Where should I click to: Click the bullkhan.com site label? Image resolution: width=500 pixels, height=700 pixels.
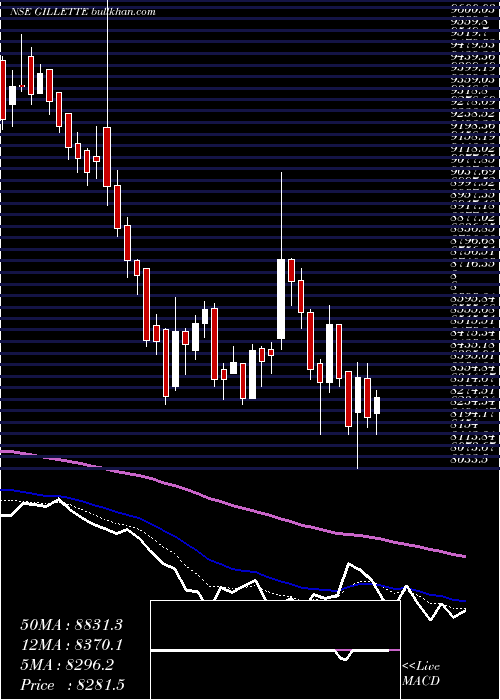click(x=123, y=12)
